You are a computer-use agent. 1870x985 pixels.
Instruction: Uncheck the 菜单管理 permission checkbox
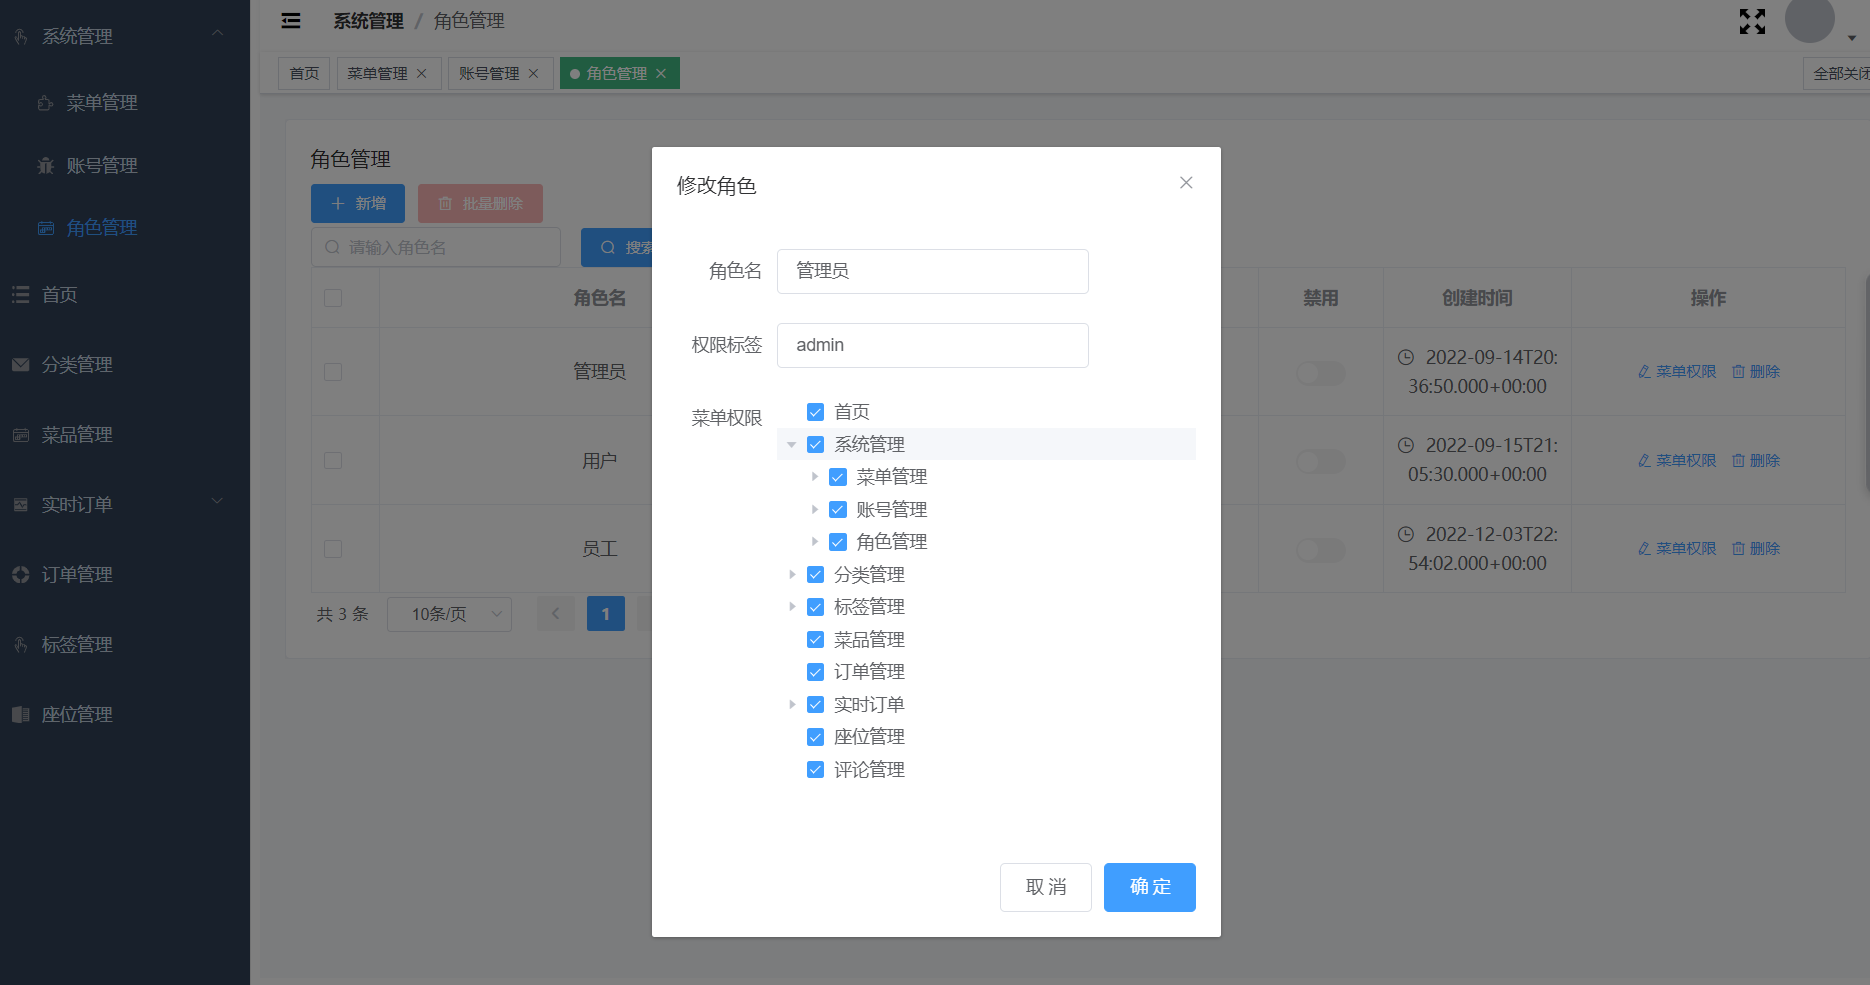pyautogui.click(x=838, y=477)
